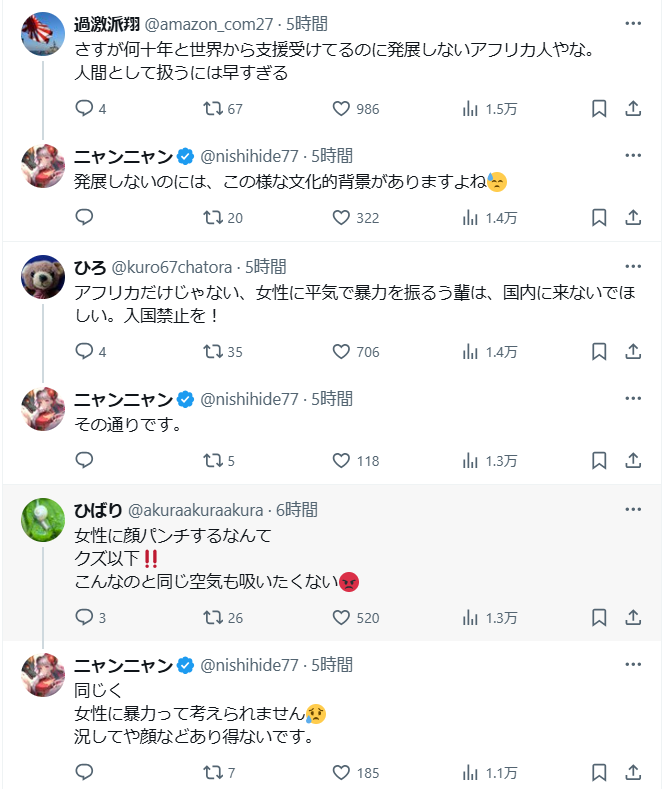Repost the @amazon_com27 post with 67 reposts
This screenshot has width=662, height=789.
click(213, 109)
